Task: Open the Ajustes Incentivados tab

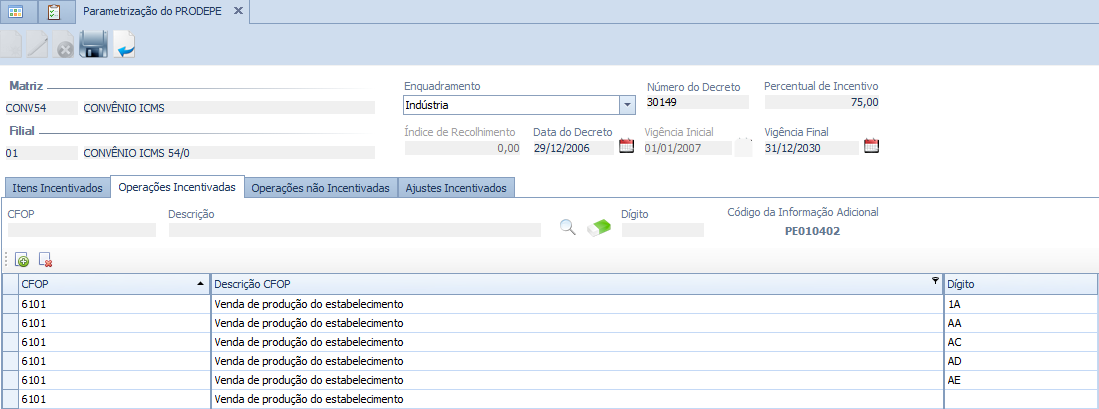Action: (x=456, y=188)
